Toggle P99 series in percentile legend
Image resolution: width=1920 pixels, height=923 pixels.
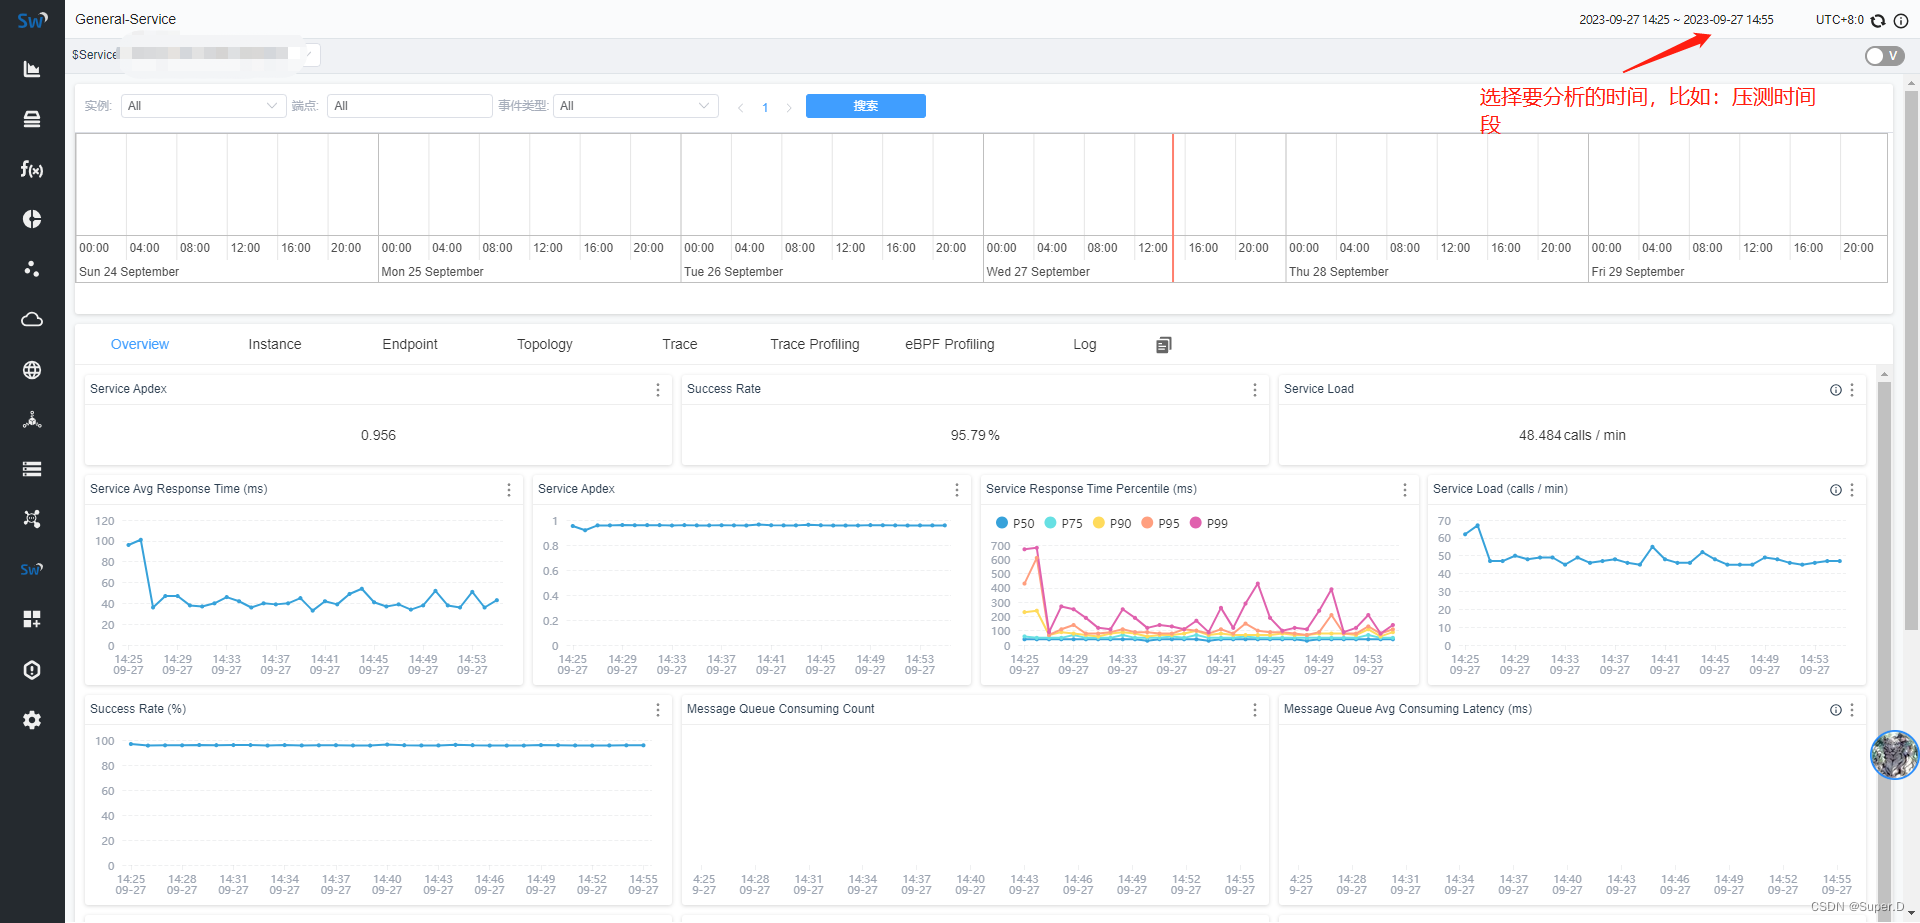(x=1208, y=523)
